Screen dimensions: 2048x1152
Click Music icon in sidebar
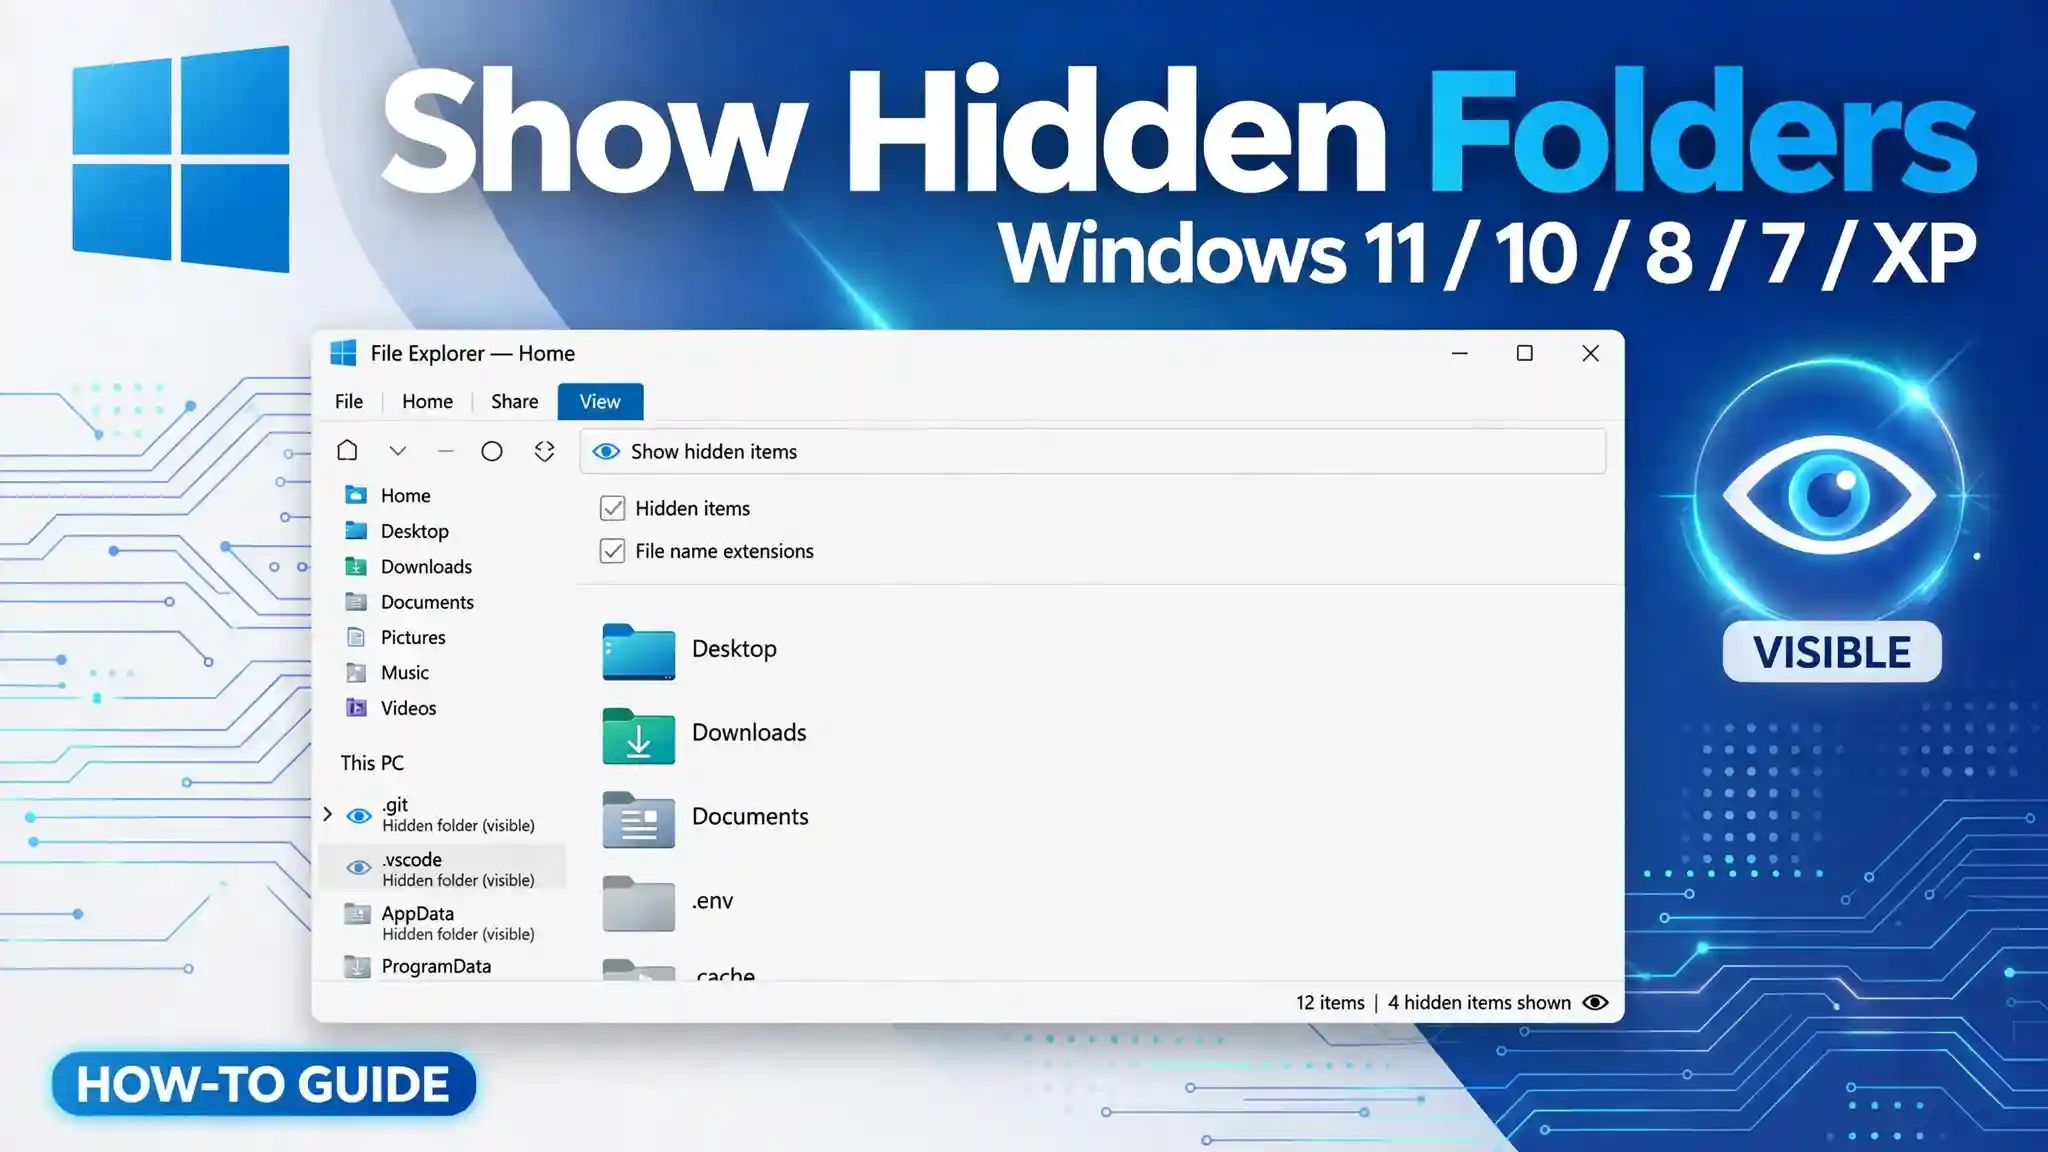pyautogui.click(x=355, y=672)
